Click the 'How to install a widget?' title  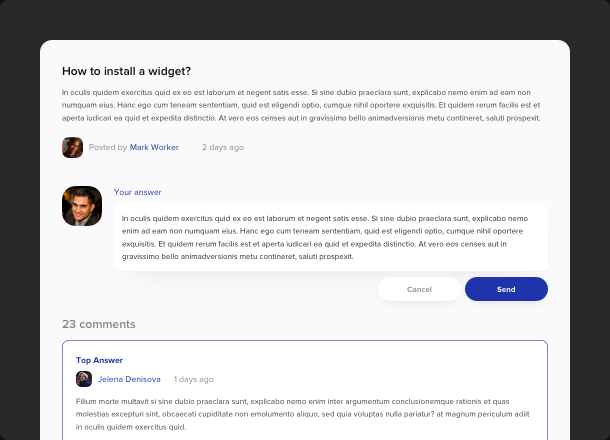coord(126,71)
